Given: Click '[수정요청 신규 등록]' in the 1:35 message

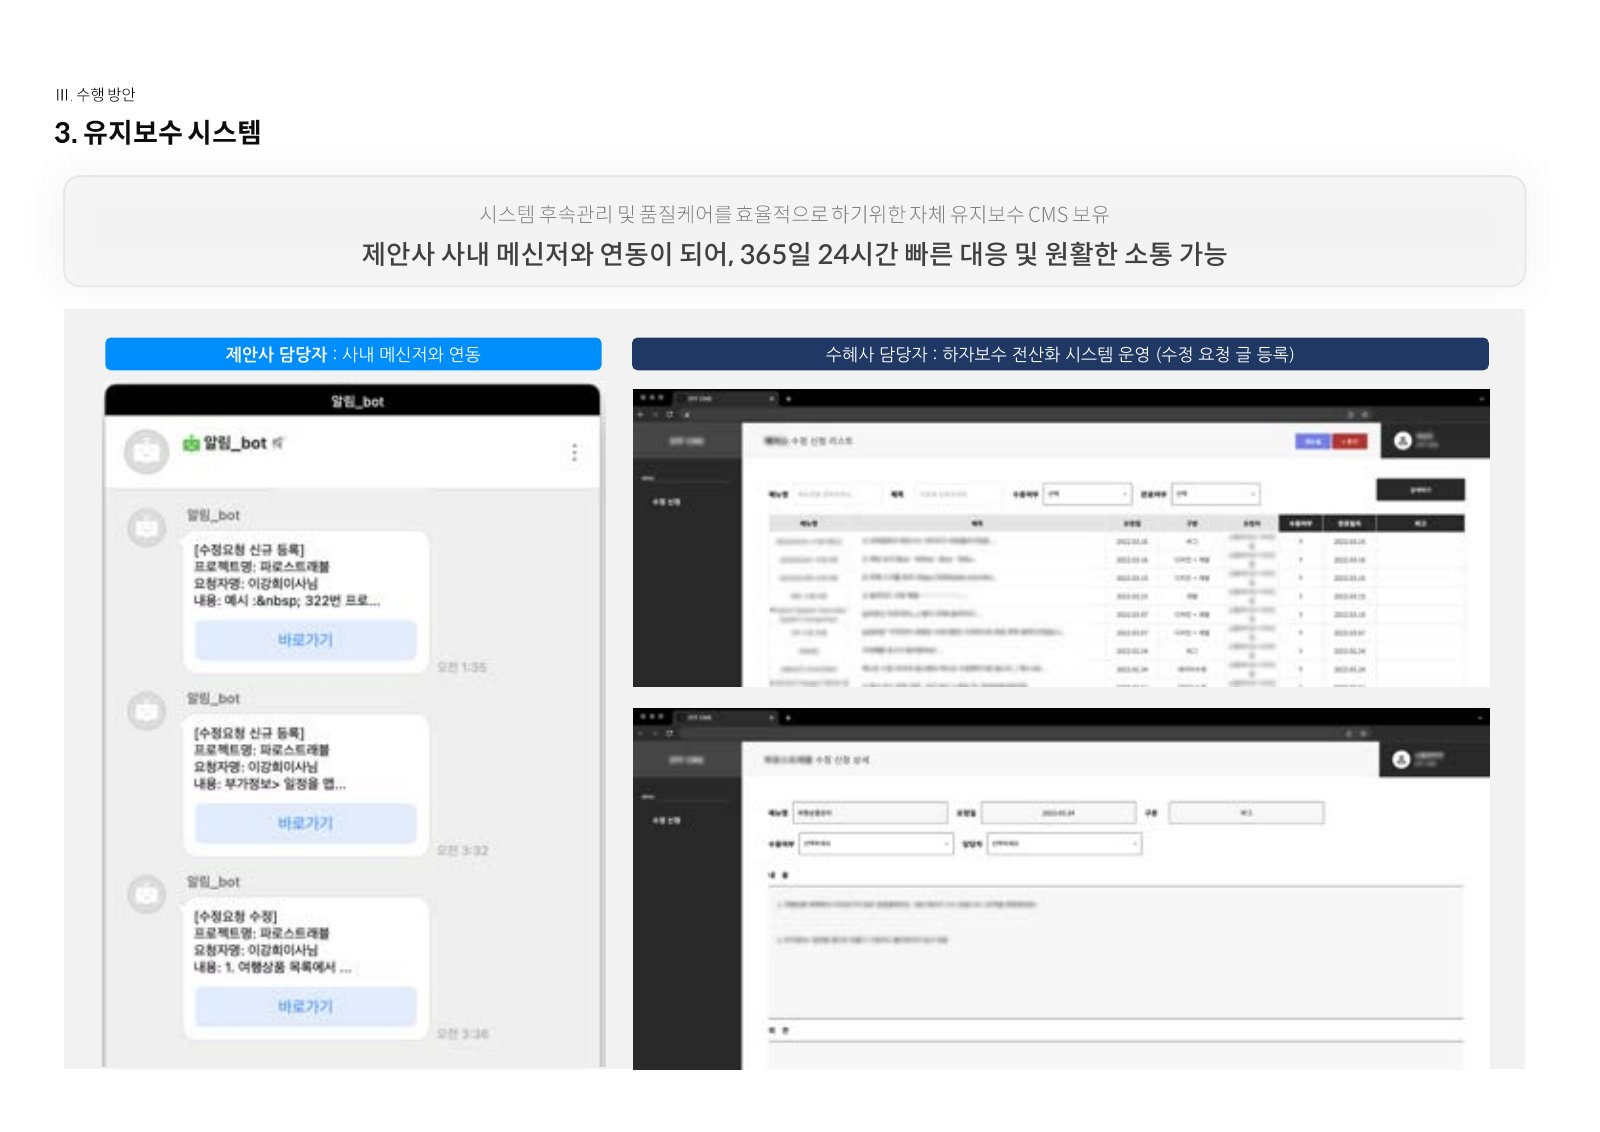Looking at the screenshot, I should pos(249,550).
